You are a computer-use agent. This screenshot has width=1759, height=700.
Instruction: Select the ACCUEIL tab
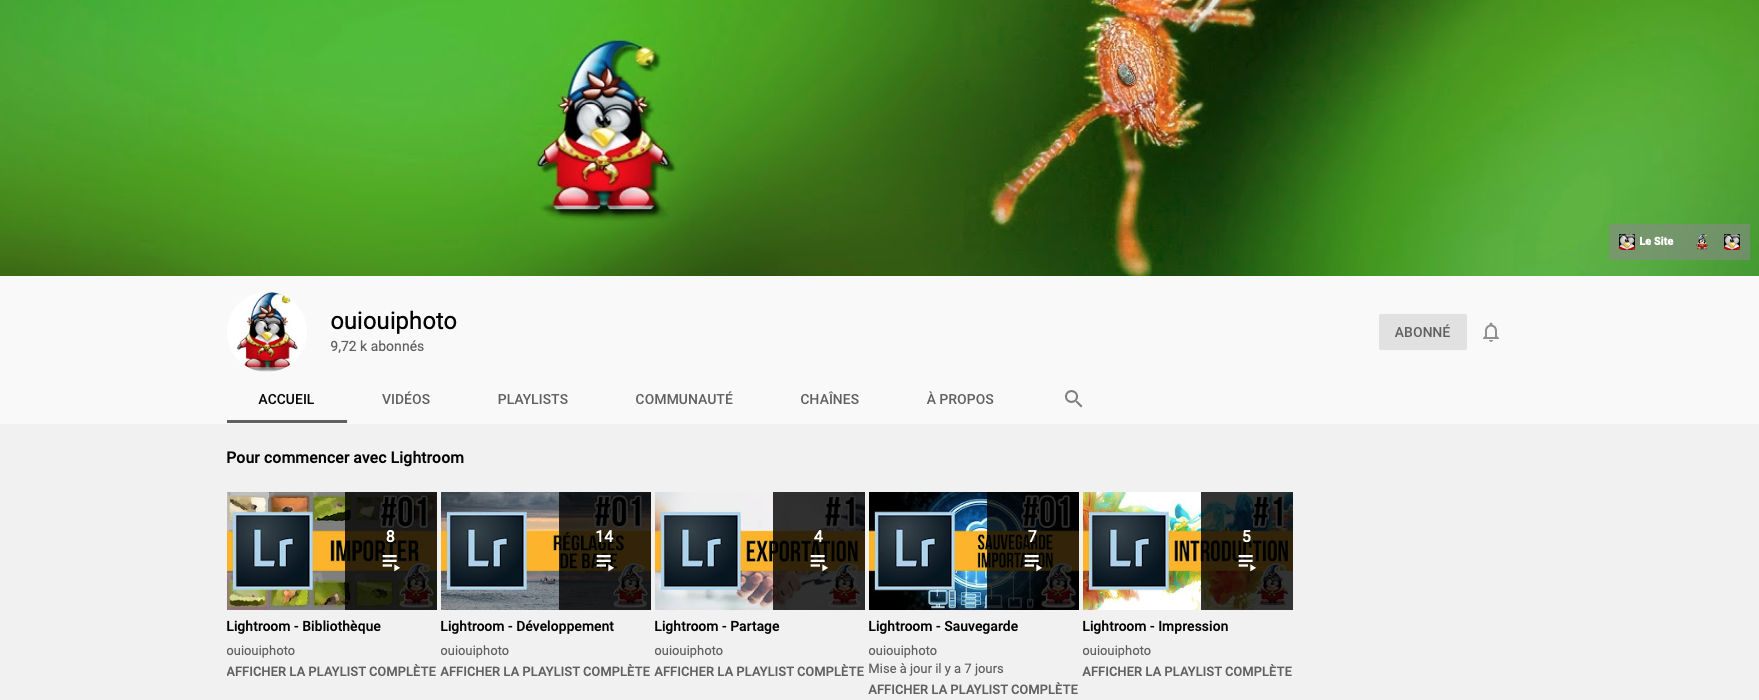286,399
